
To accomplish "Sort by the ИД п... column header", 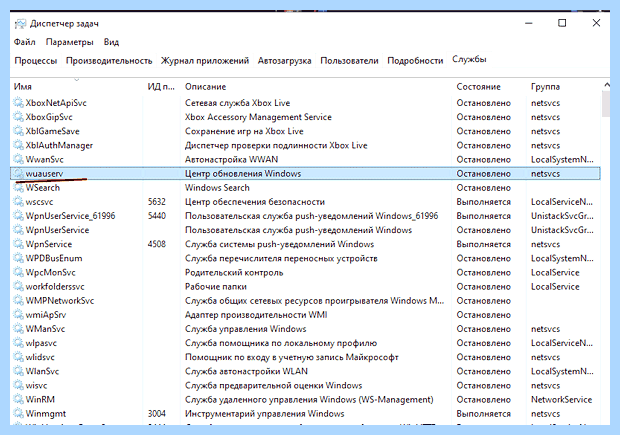I will pos(161,87).
